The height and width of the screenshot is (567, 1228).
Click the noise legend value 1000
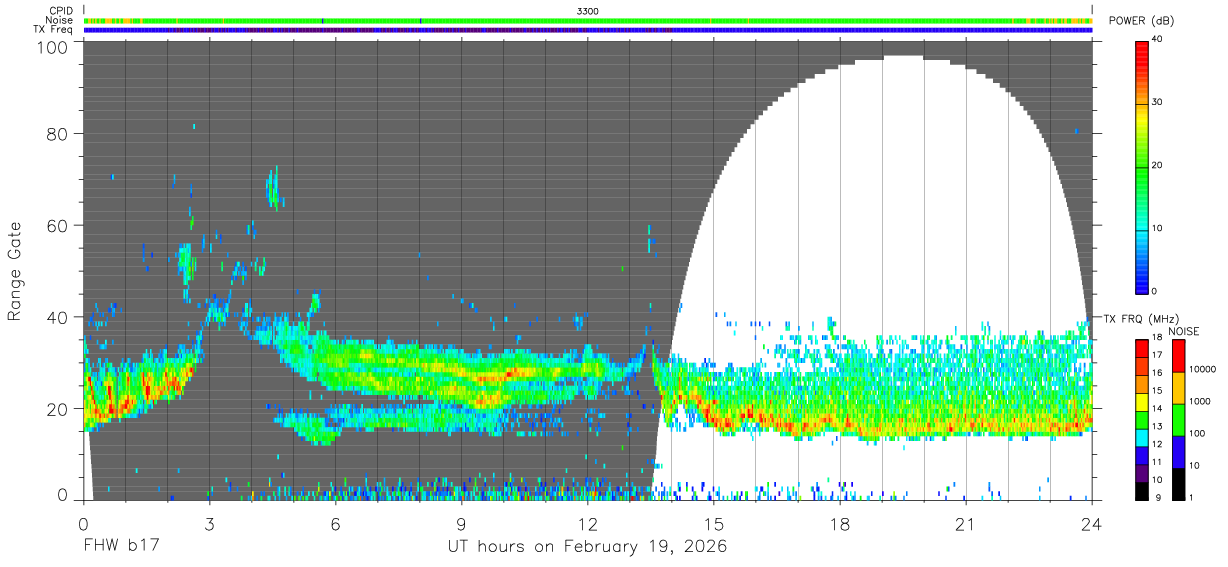[1199, 401]
